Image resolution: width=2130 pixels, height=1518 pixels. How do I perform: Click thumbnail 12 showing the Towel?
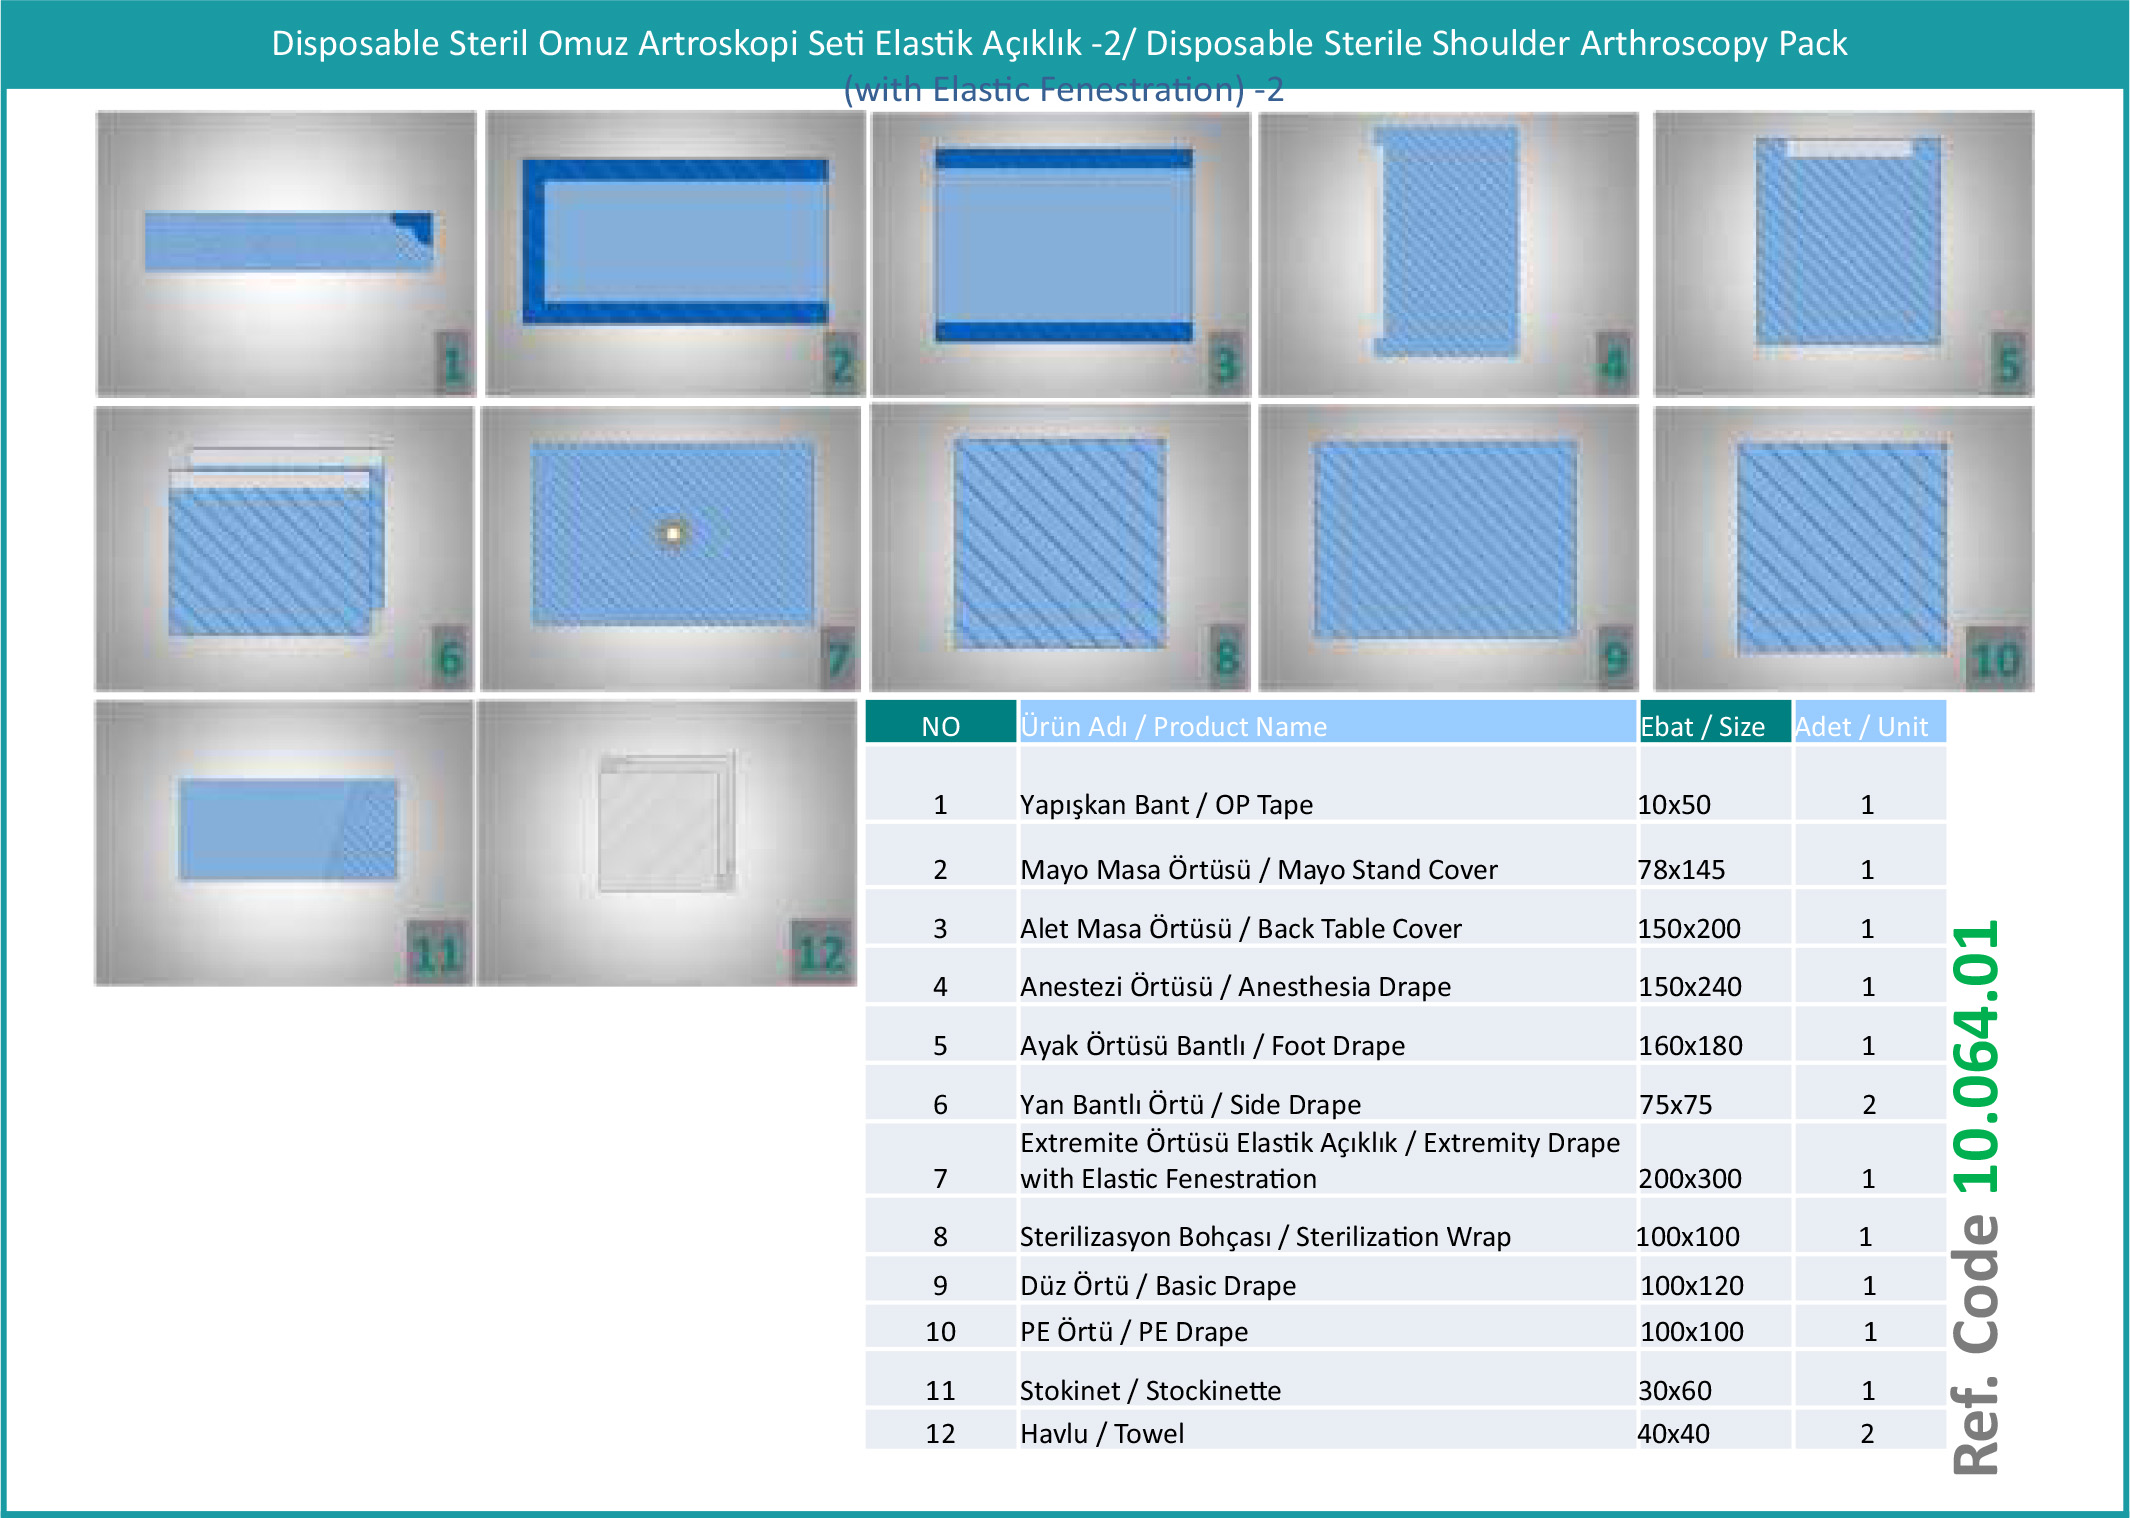pos(667,843)
